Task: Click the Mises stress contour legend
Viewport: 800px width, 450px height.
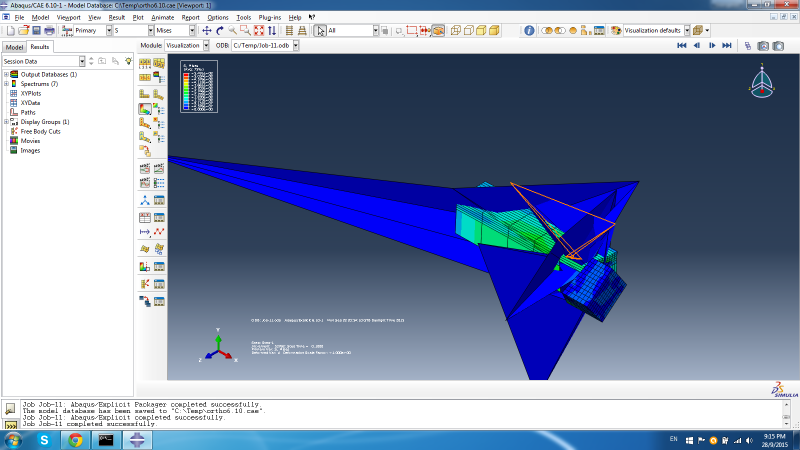Action: pyautogui.click(x=199, y=86)
